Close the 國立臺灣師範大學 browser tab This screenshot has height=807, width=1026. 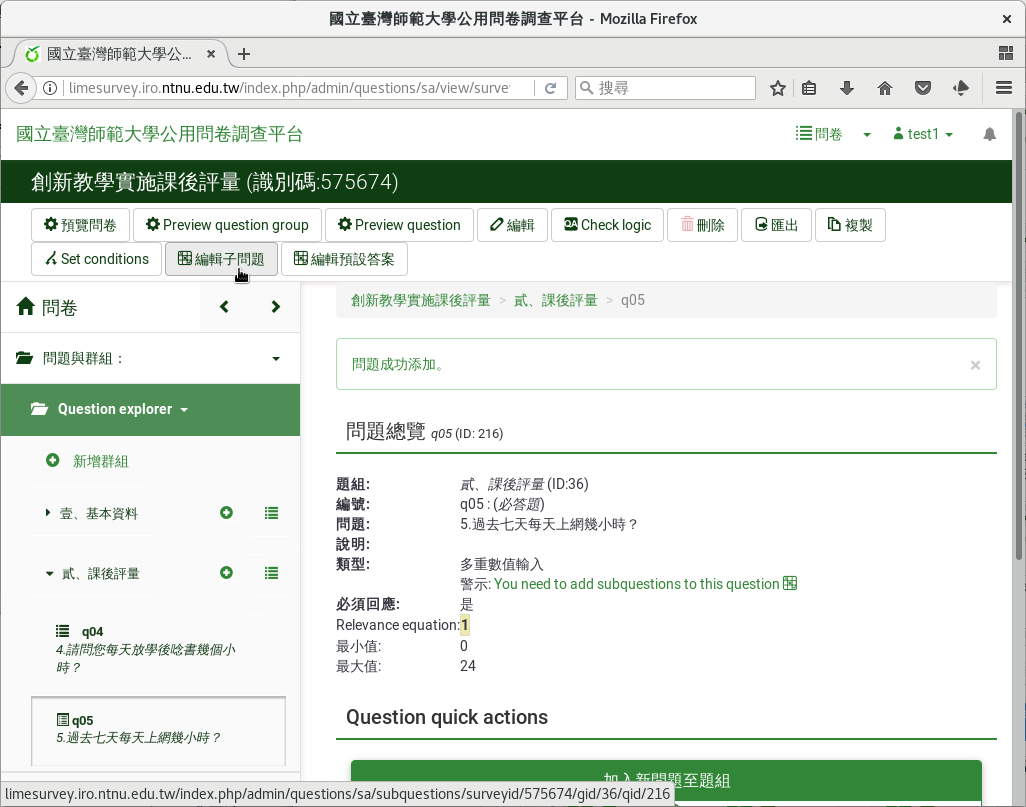(211, 54)
